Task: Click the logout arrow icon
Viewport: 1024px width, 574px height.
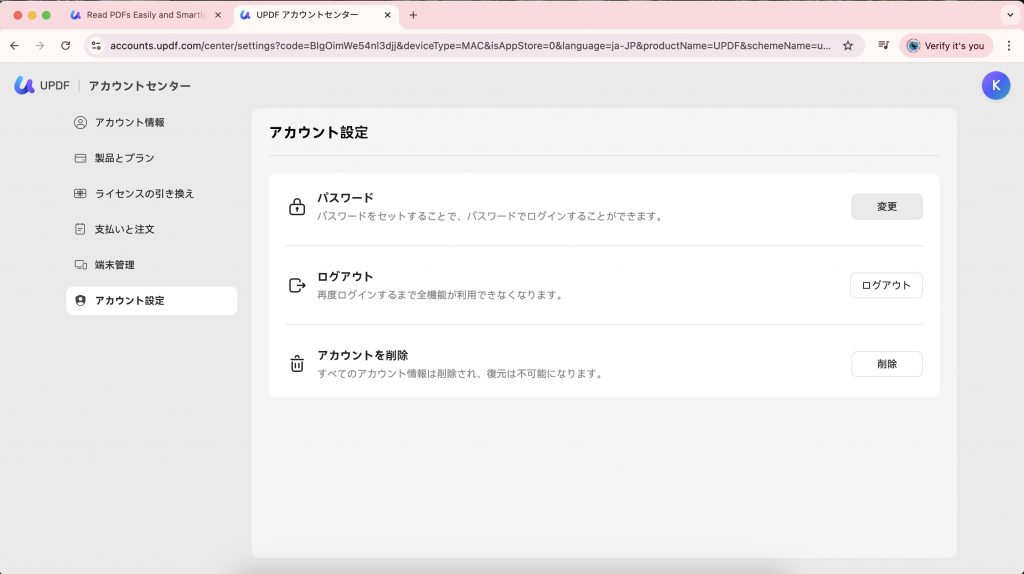Action: pyautogui.click(x=297, y=285)
